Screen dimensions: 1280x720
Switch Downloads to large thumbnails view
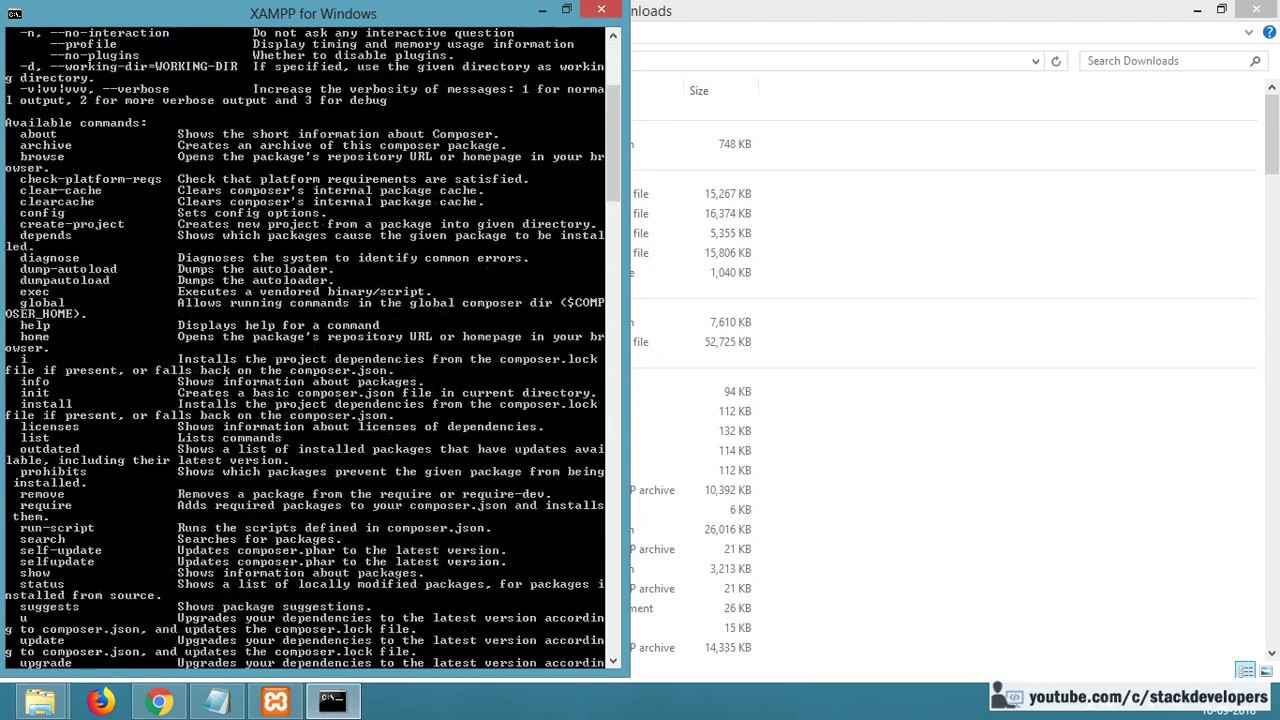click(x=1266, y=670)
